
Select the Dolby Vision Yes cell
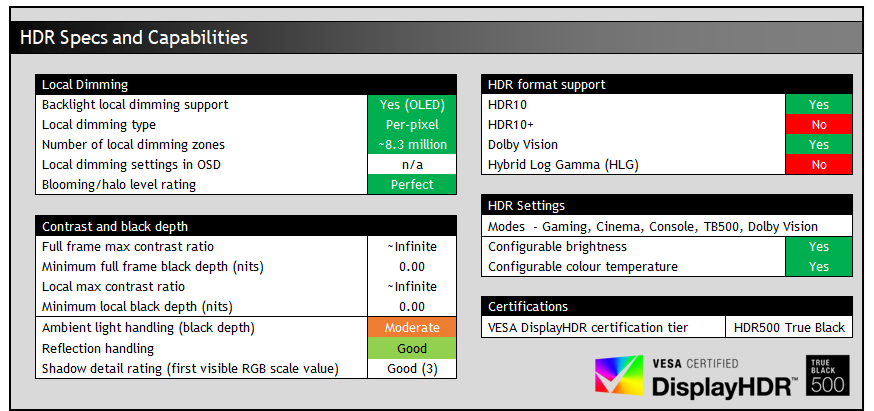click(818, 145)
